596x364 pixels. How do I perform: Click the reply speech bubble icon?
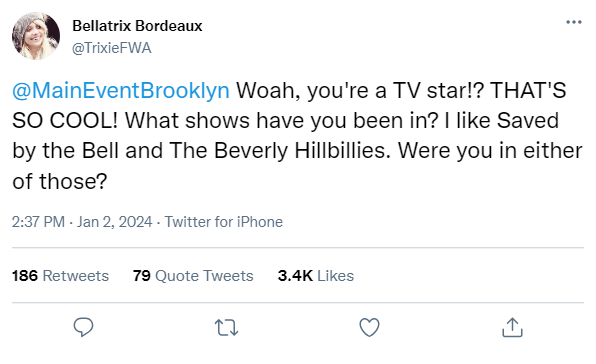(83, 327)
